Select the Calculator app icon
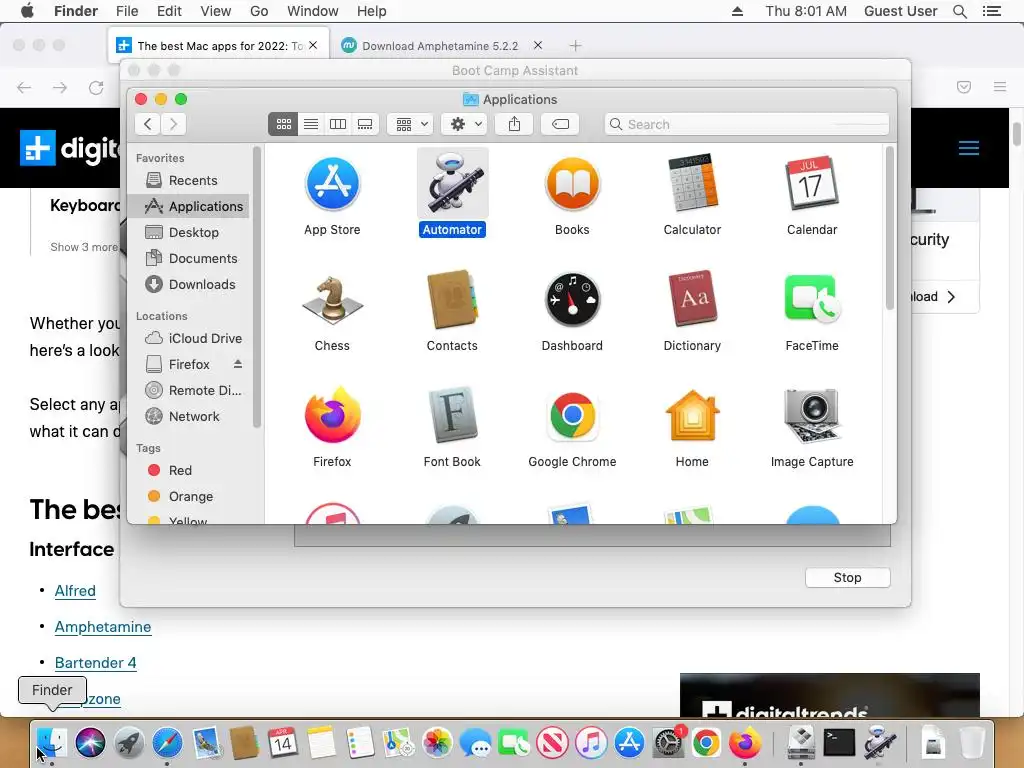Screen dimensions: 1024x768 (692, 184)
